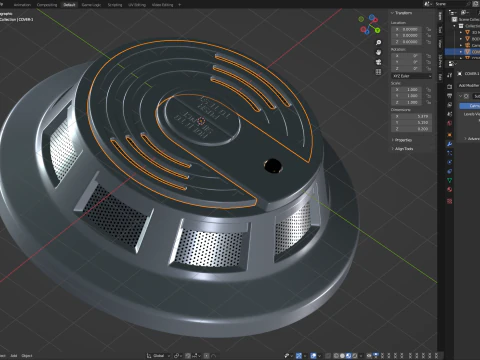
Task: Toggle lock on Location X
Action: pyautogui.click(x=429, y=29)
